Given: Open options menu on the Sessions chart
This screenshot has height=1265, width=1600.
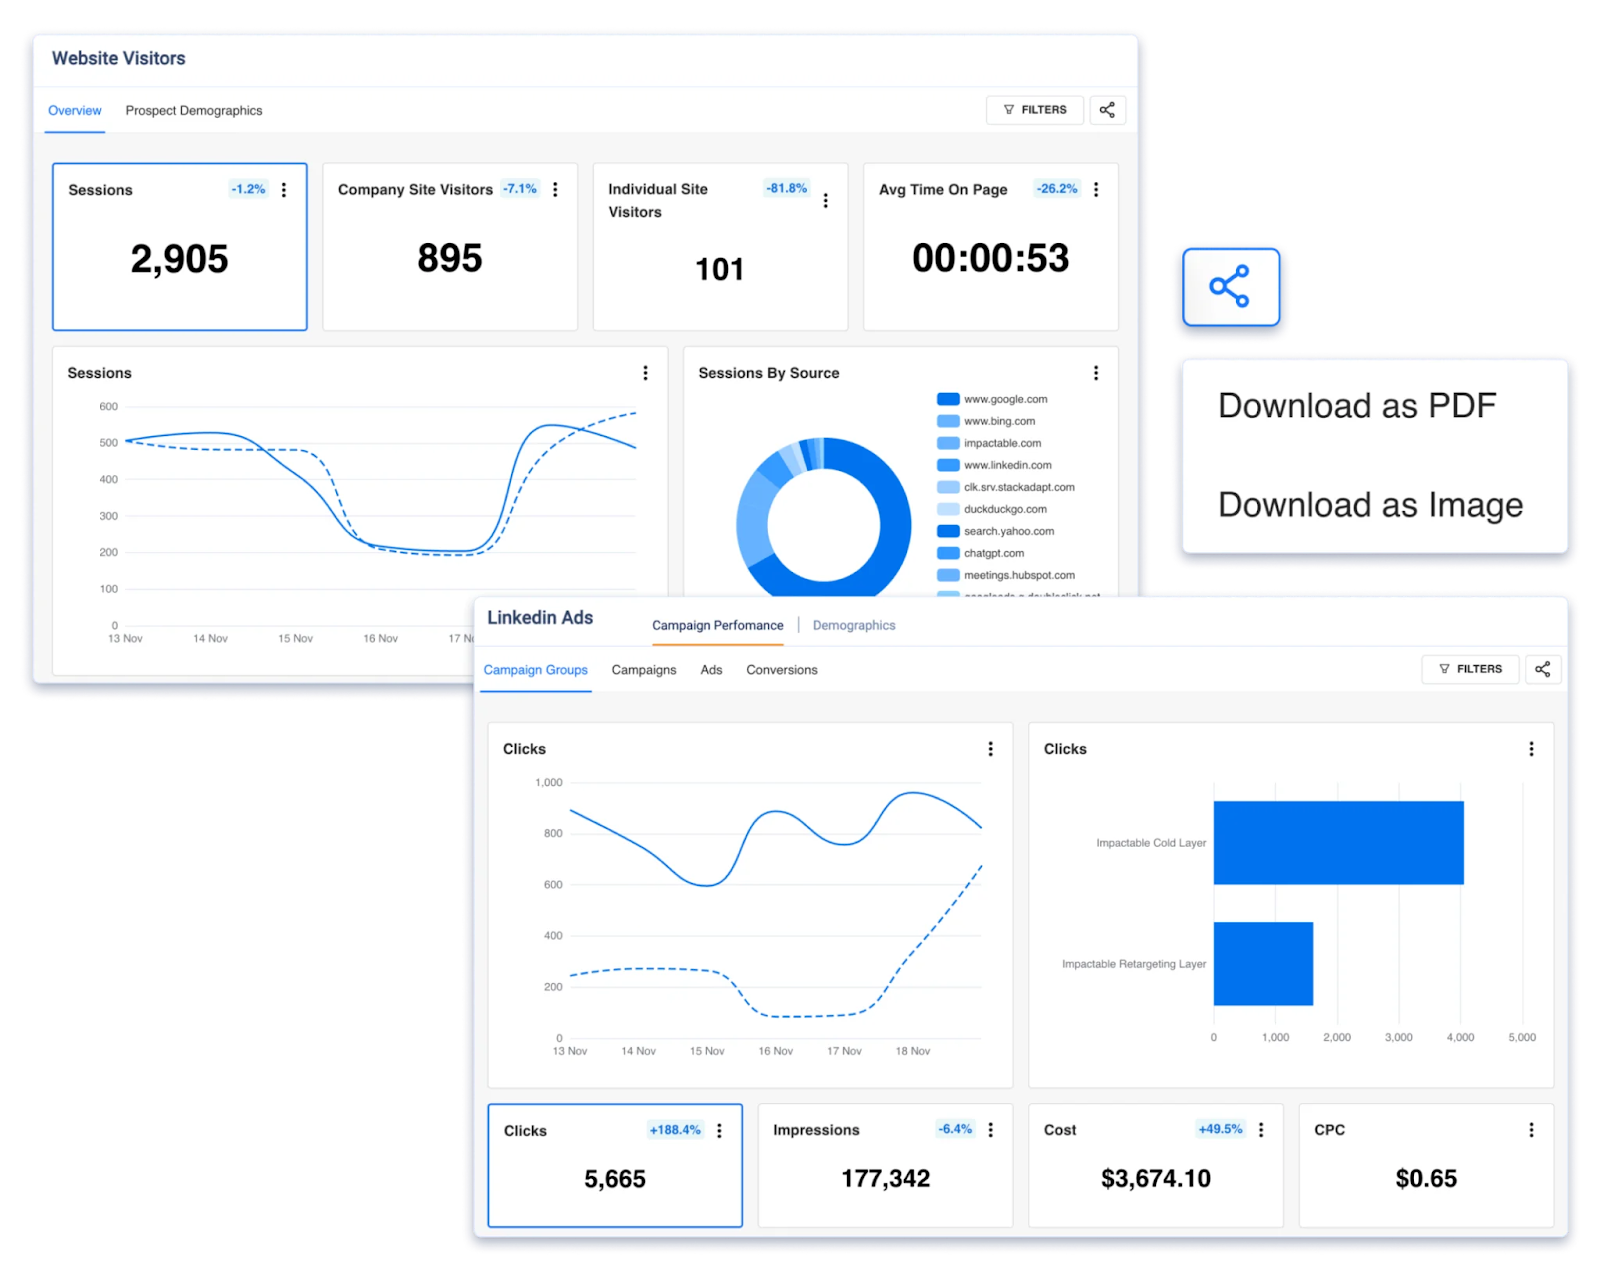Looking at the screenshot, I should (x=646, y=372).
